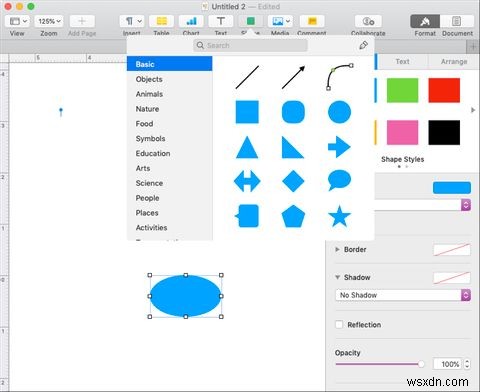This screenshot has height=392, width=480.
Task: Toggle the Document sidebar button
Action: tap(457, 21)
